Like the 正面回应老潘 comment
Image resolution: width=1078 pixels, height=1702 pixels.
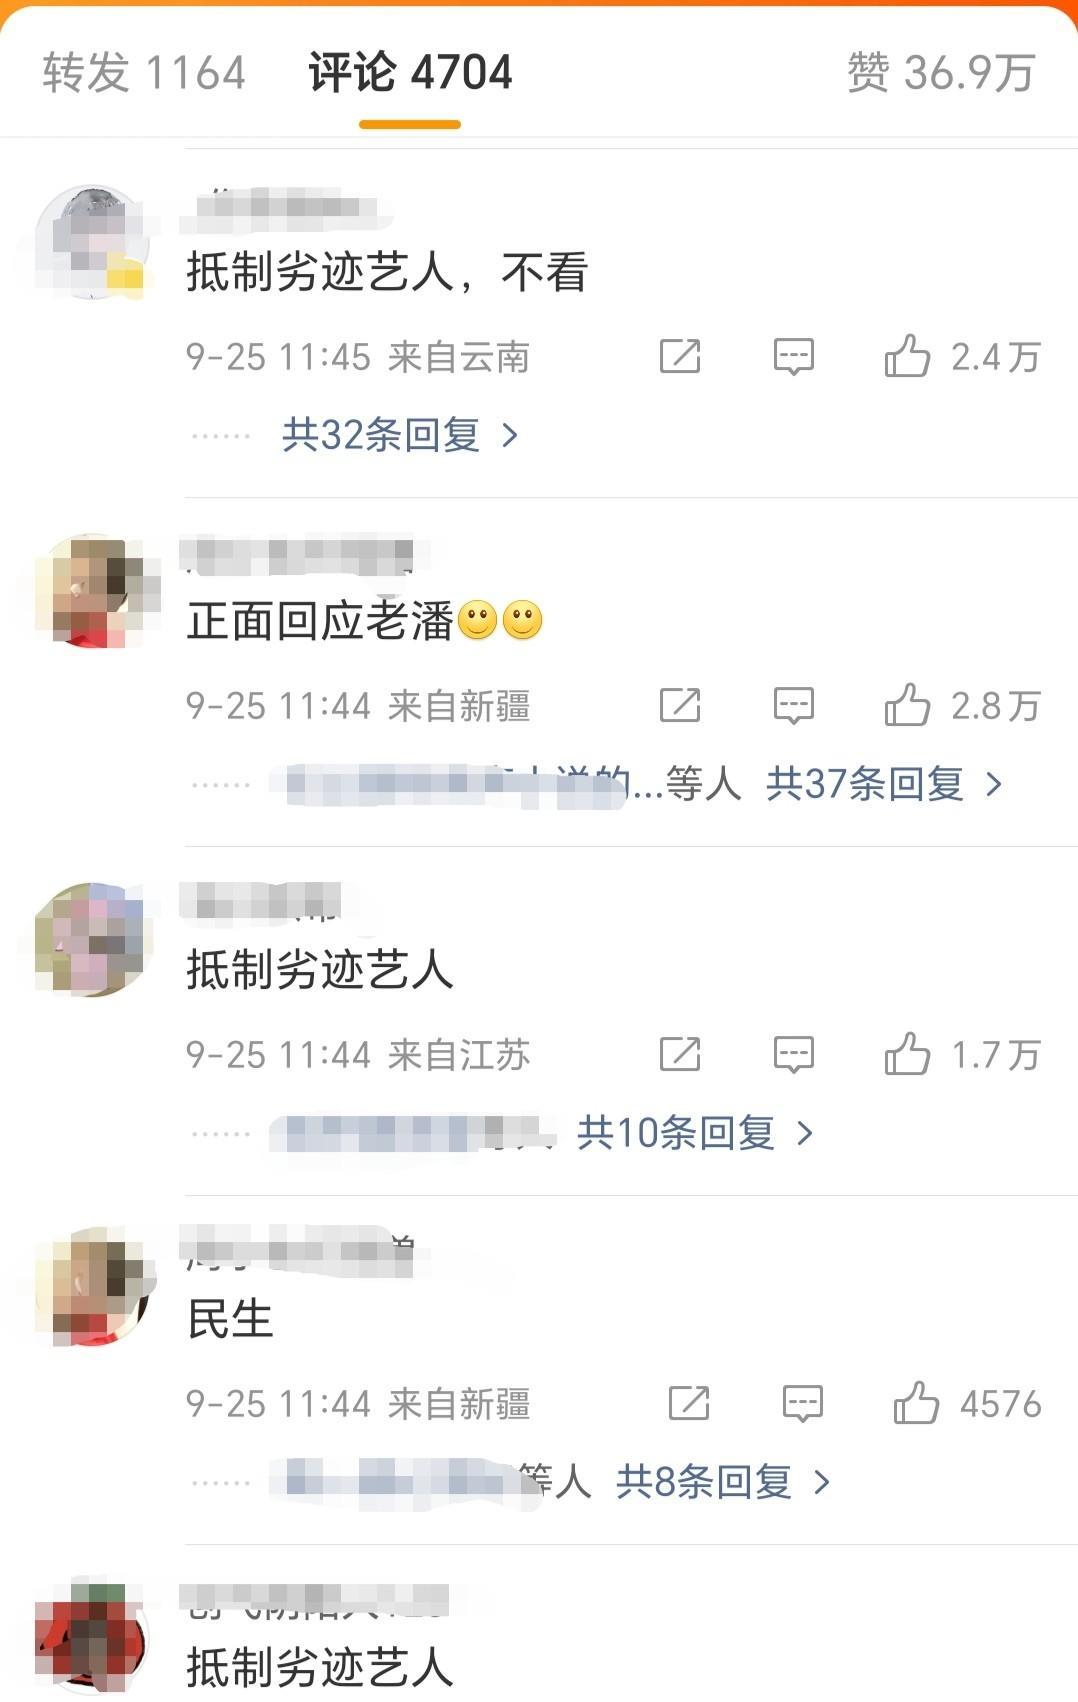click(906, 705)
